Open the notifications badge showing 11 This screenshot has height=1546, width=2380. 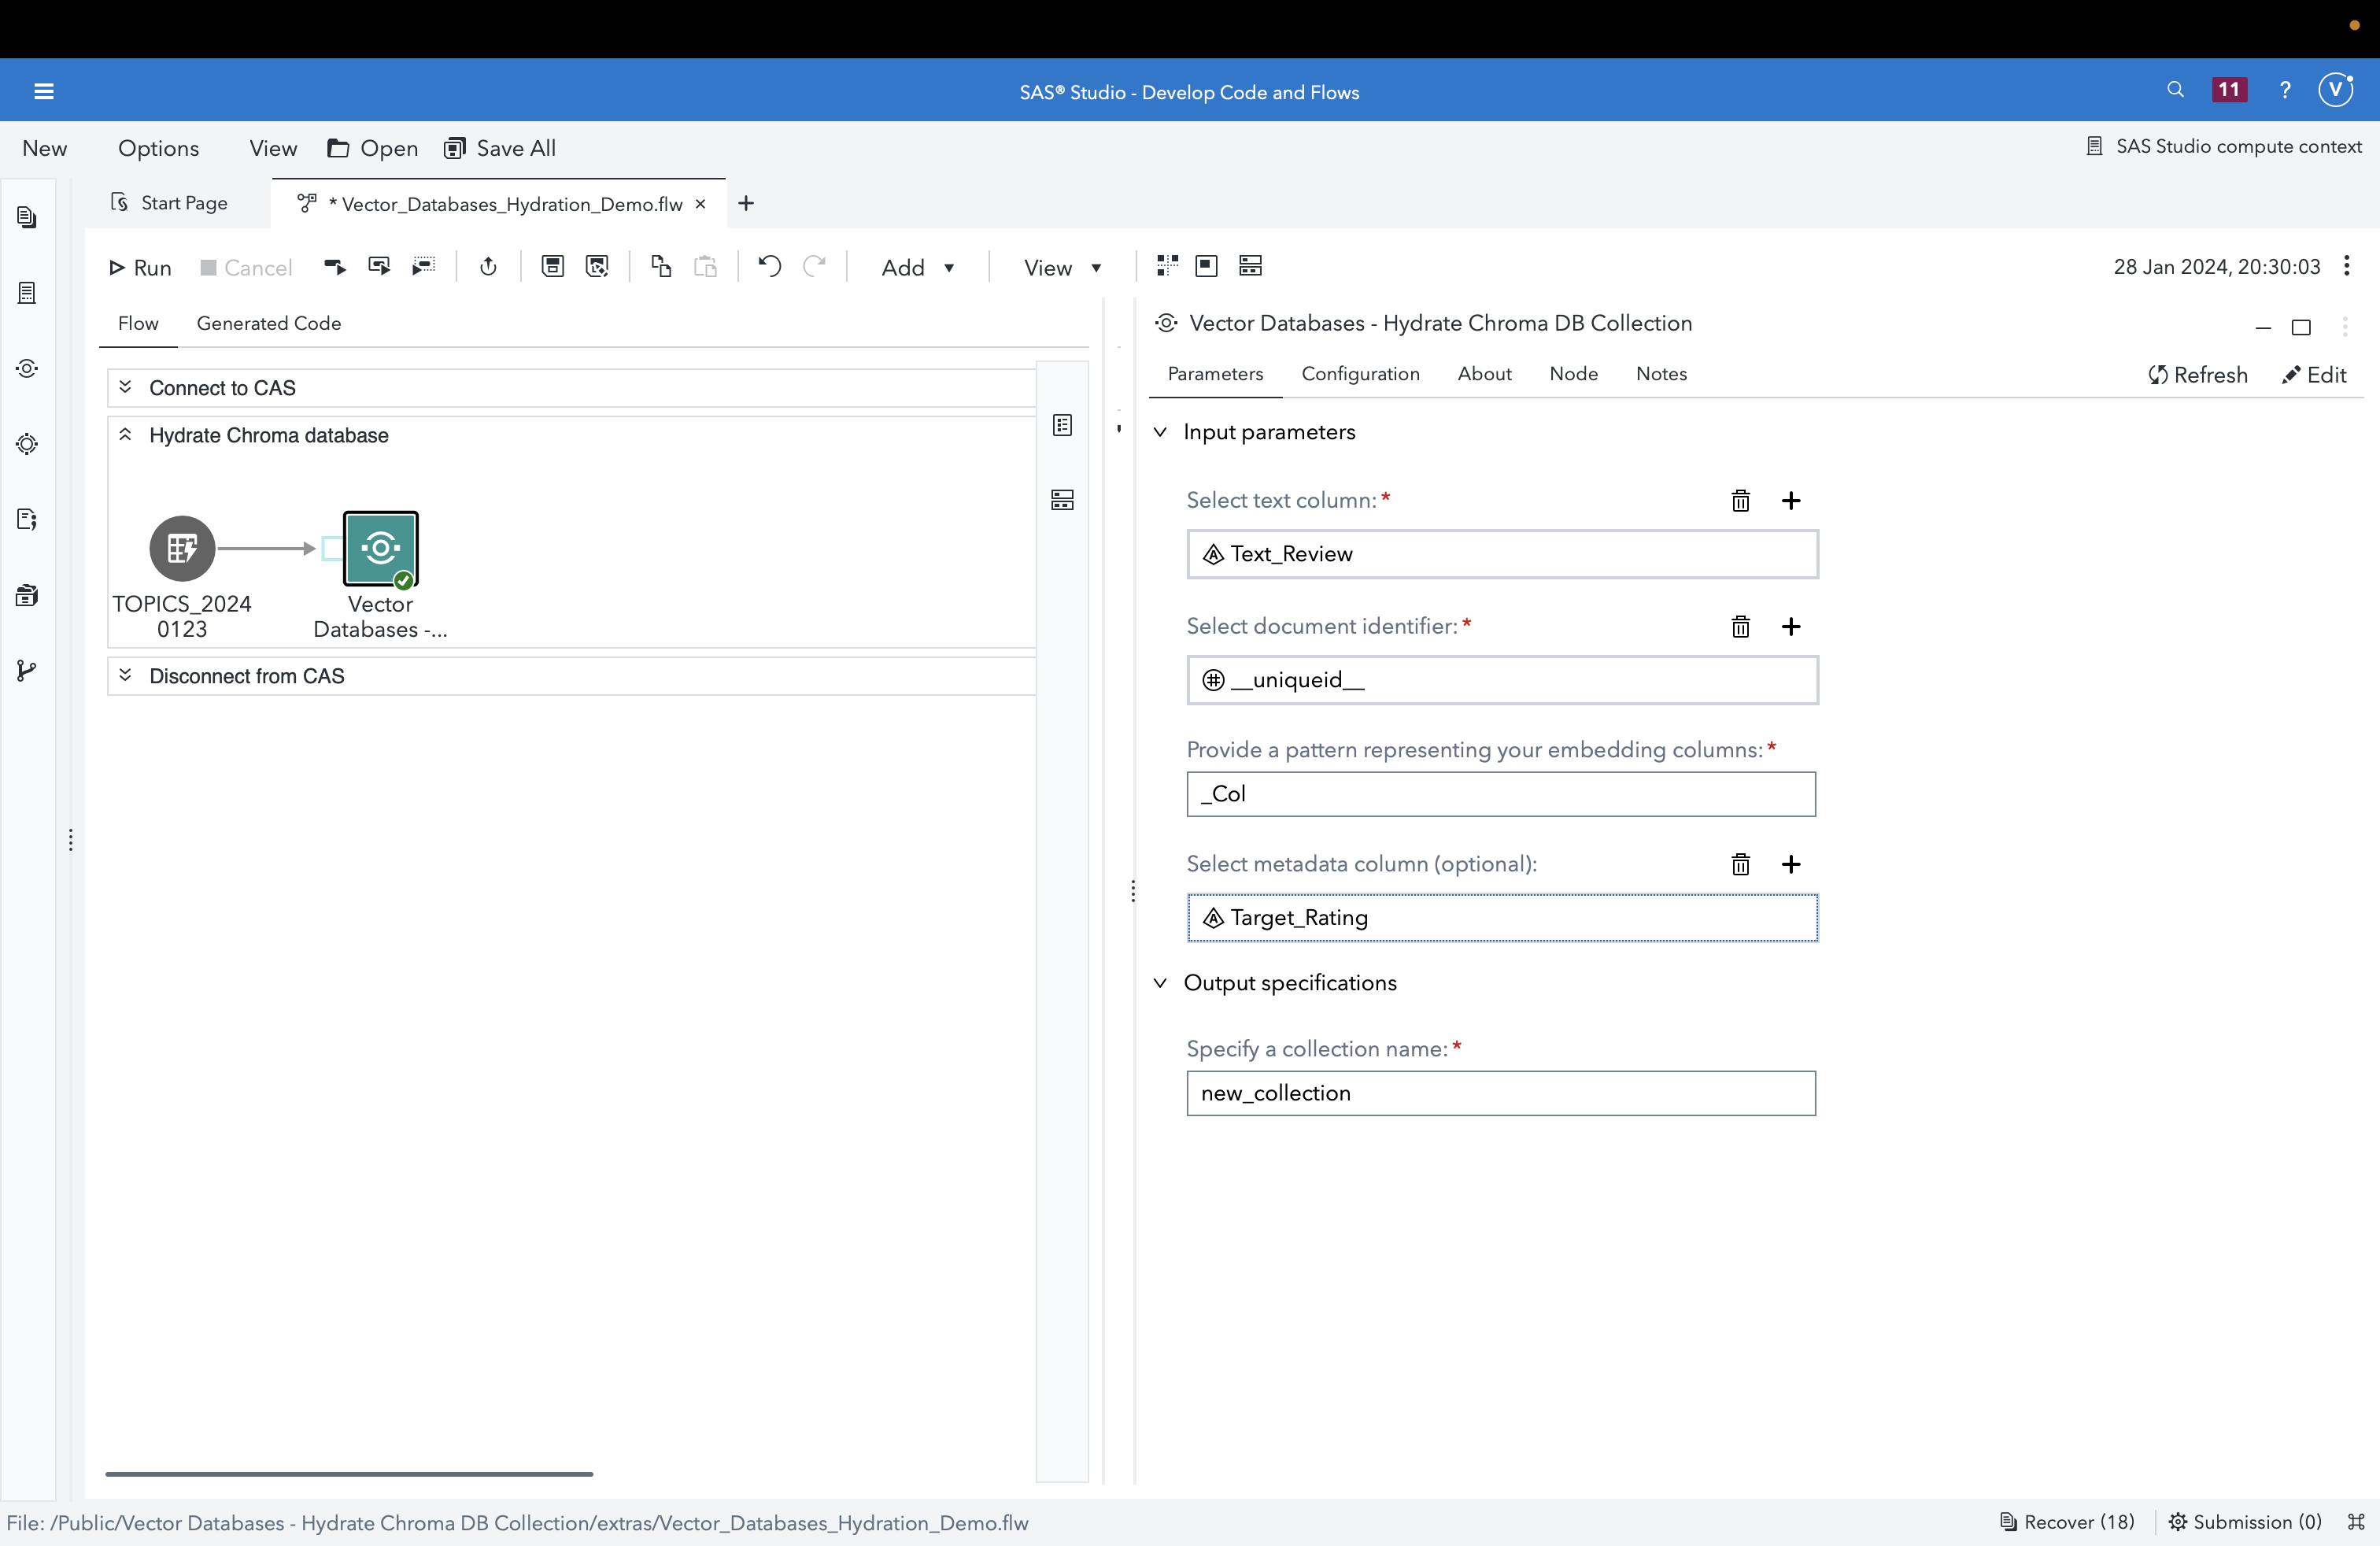(x=2229, y=90)
